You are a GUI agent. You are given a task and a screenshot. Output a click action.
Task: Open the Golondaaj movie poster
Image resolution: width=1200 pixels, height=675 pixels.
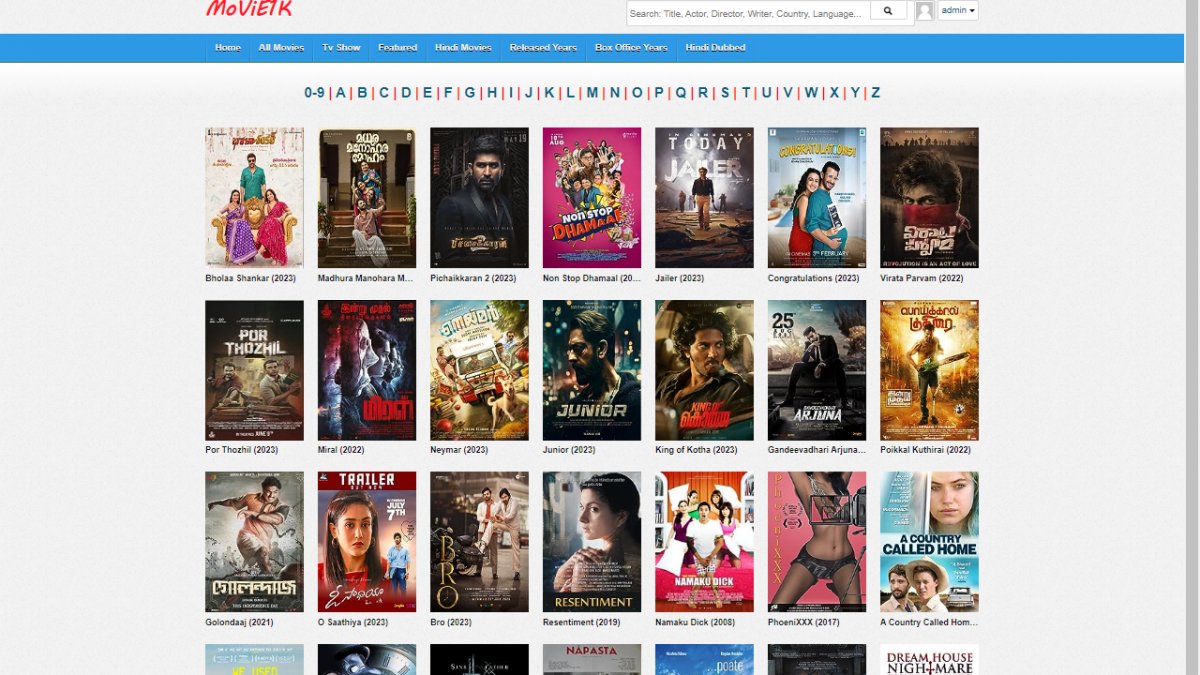[254, 542]
